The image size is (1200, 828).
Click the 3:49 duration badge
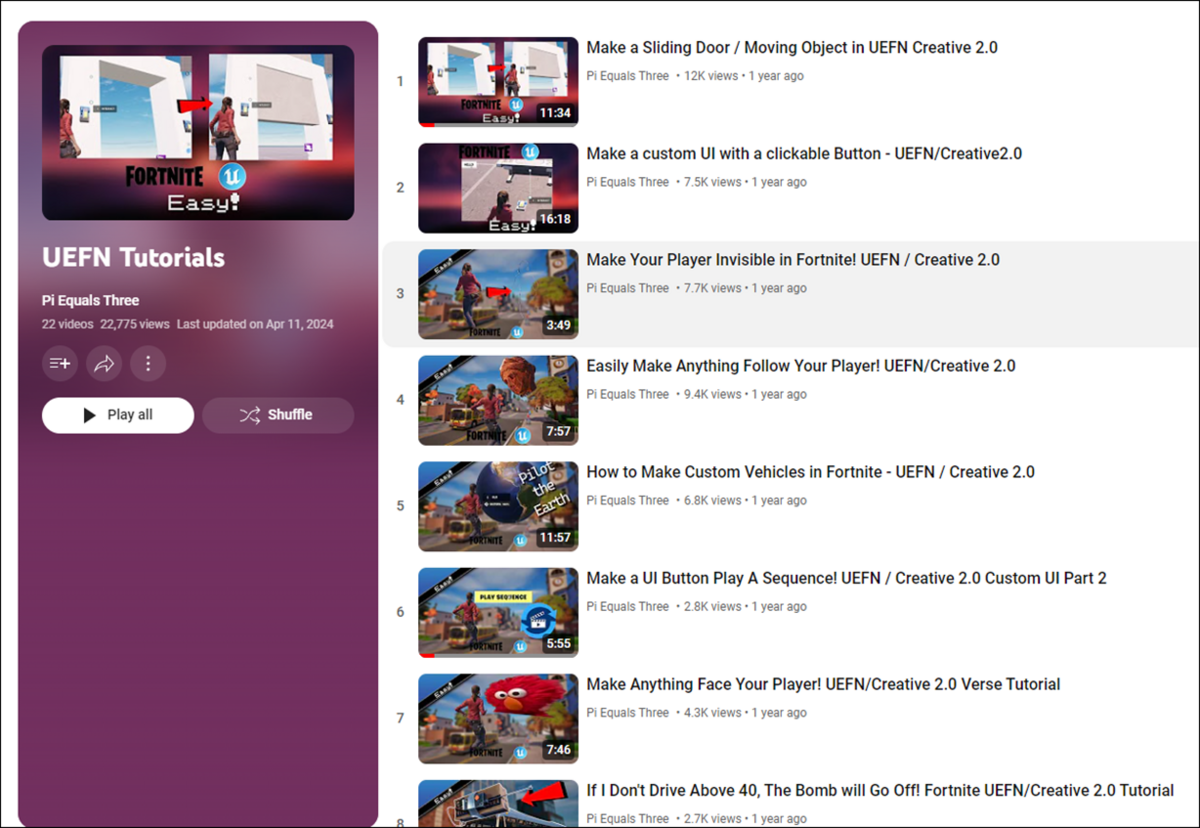559,325
